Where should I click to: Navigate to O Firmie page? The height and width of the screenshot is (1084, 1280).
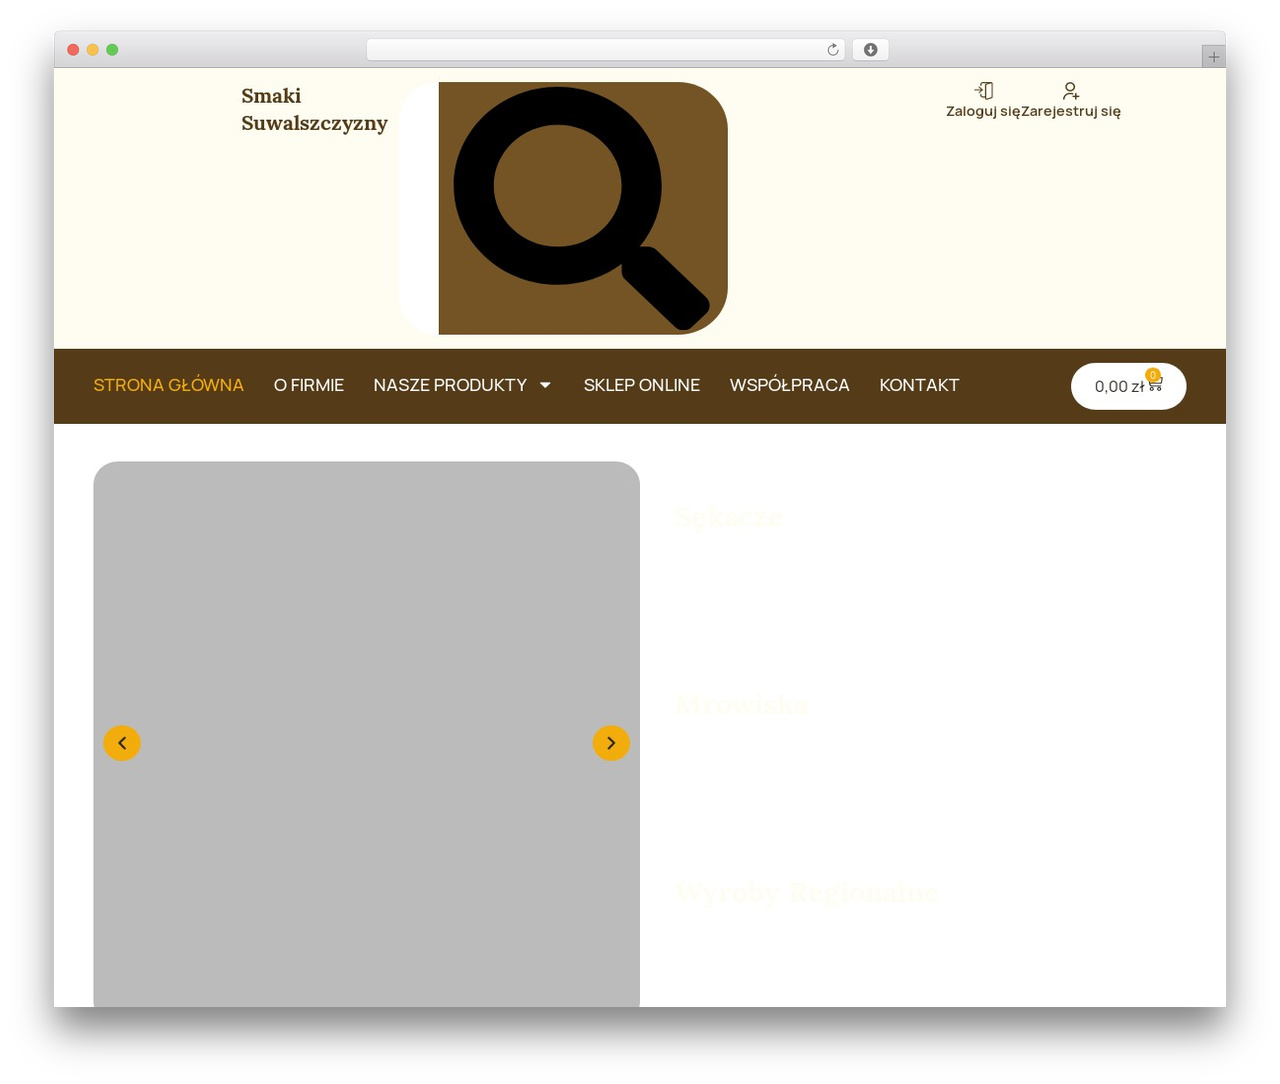click(309, 385)
